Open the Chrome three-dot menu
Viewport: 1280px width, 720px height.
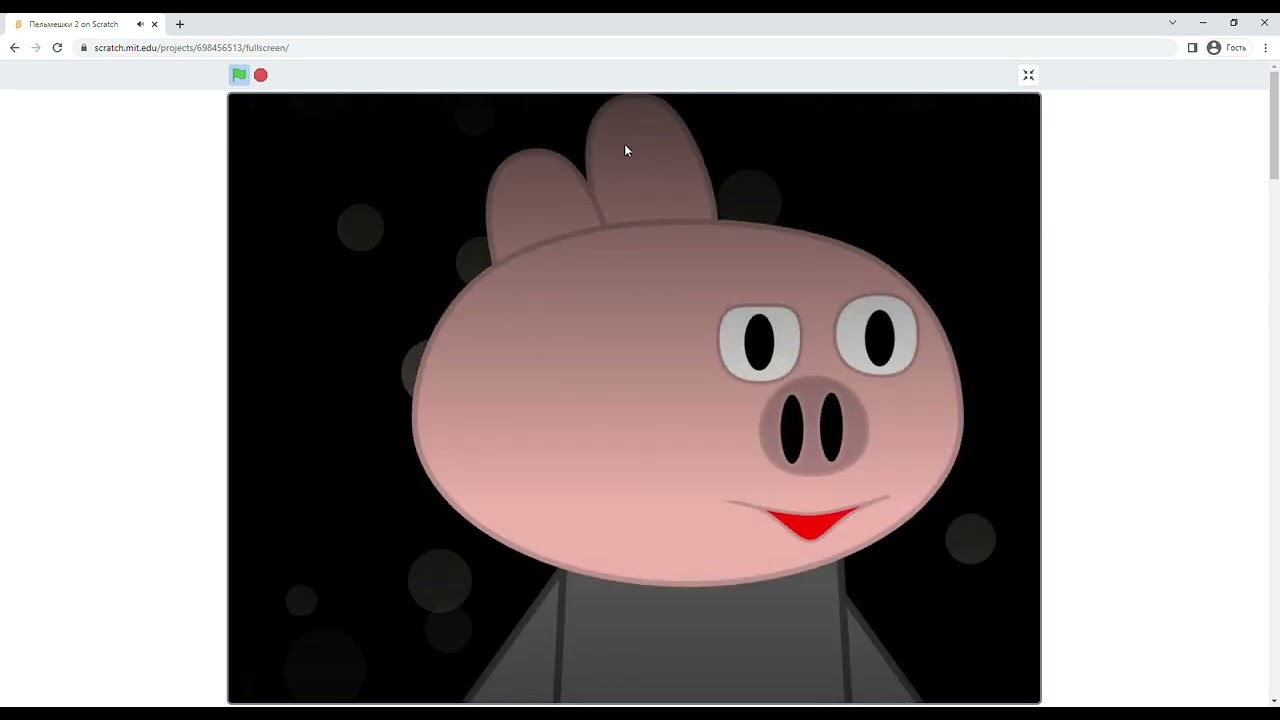[1266, 48]
